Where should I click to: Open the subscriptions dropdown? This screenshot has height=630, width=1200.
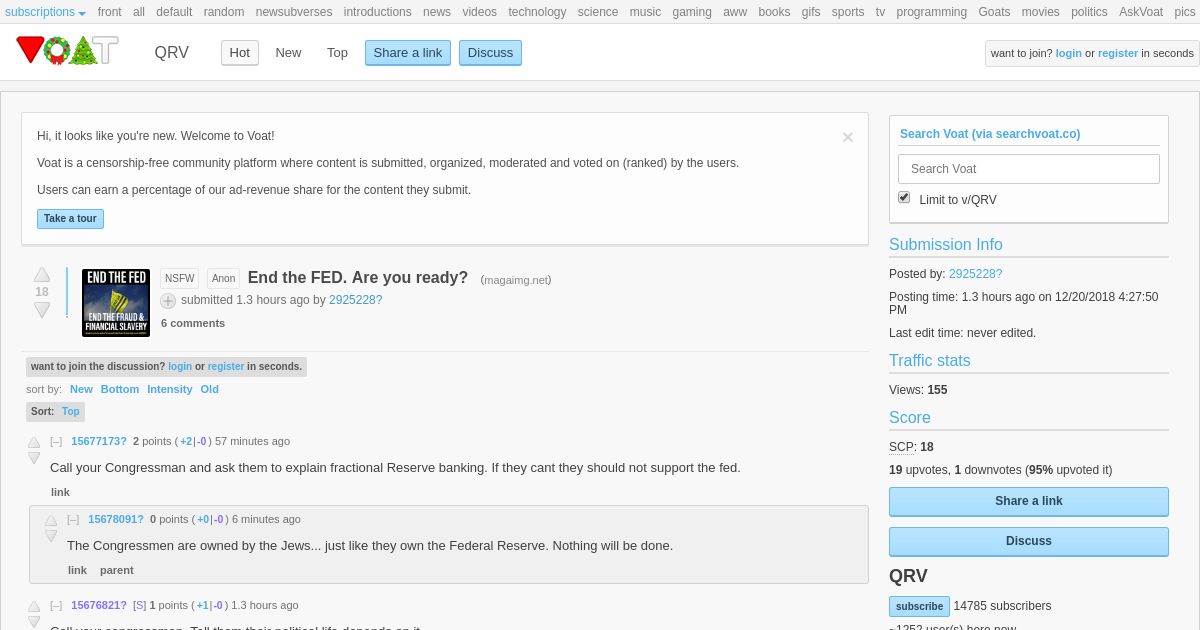(x=45, y=12)
